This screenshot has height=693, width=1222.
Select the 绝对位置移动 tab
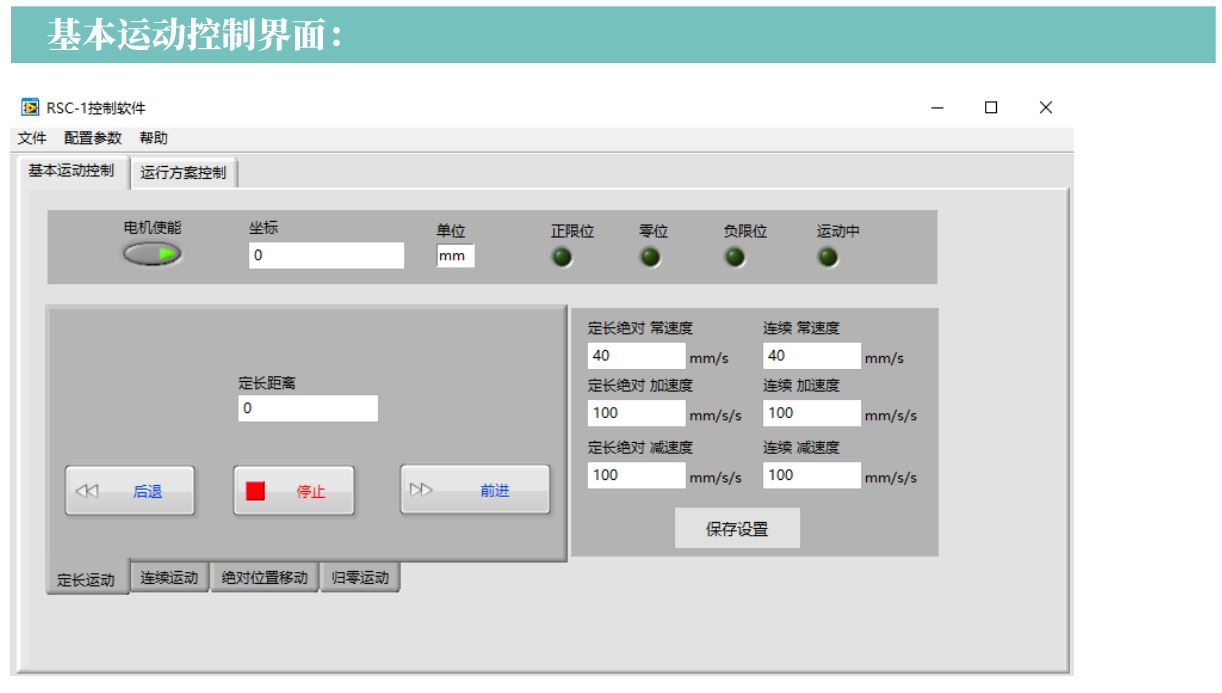coord(264,577)
